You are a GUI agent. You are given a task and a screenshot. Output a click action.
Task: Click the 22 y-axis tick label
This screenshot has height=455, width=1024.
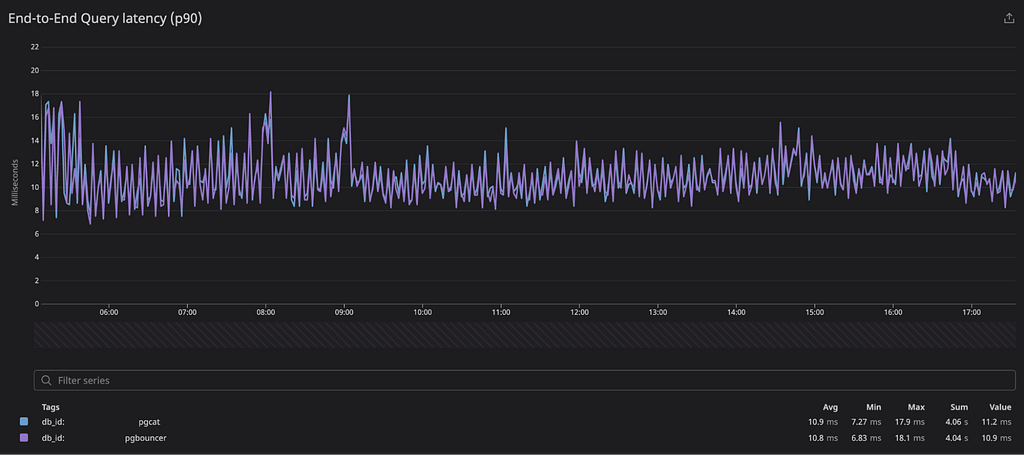(x=35, y=47)
